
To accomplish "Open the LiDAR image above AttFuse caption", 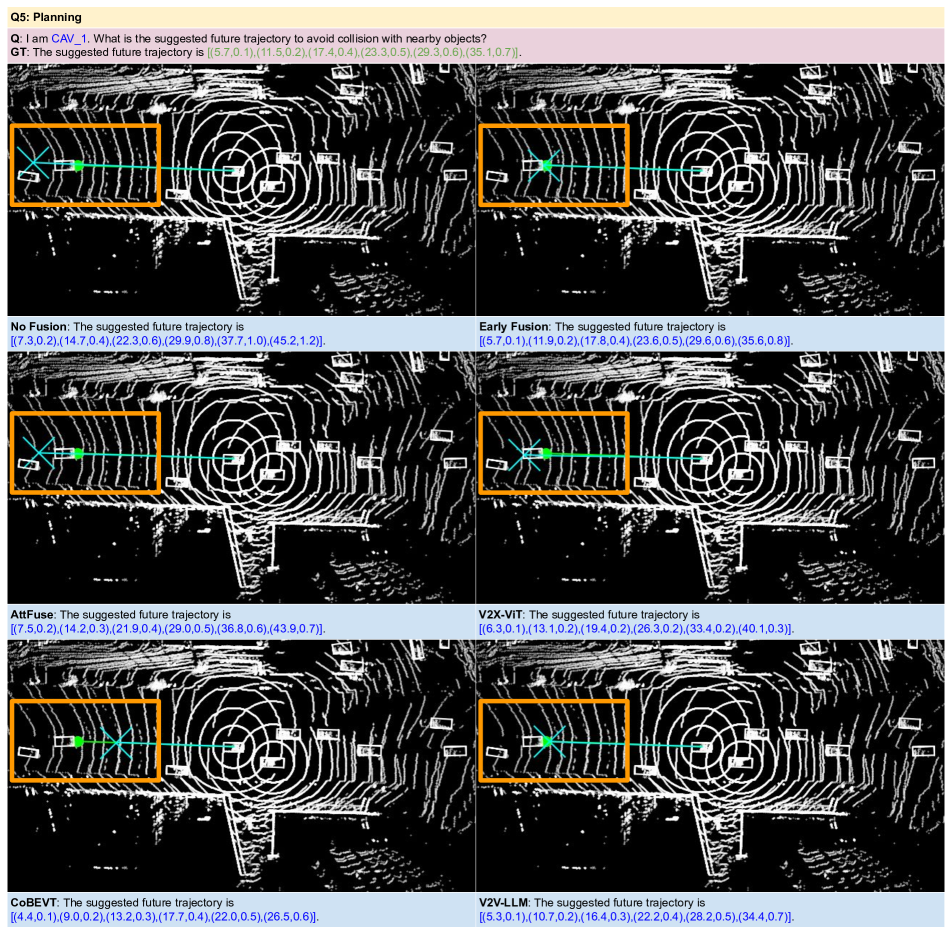I will click(241, 477).
